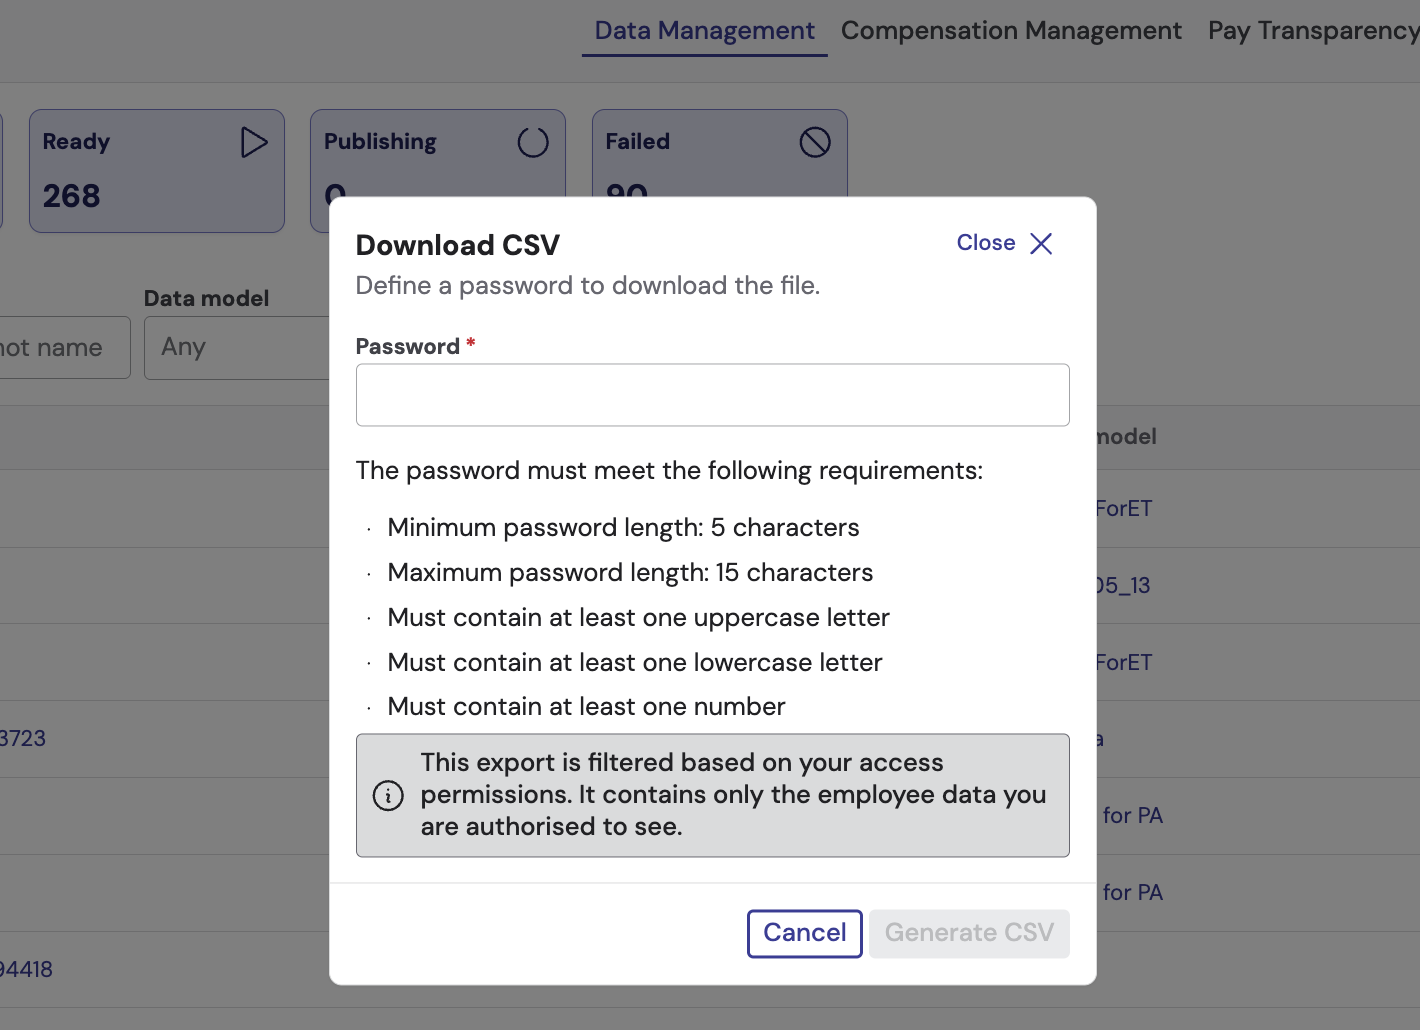Open the row link ending in 94418
This screenshot has width=1420, height=1030.
click(x=26, y=969)
